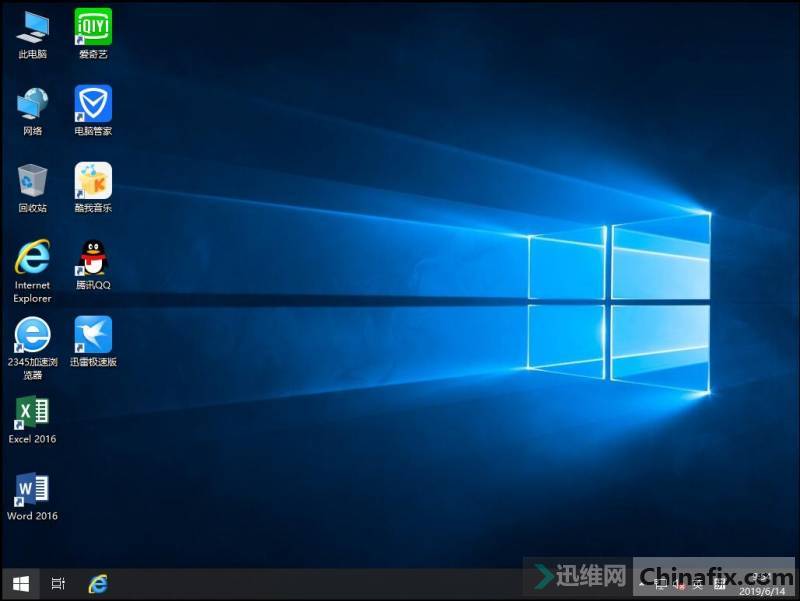Open the muted volume tray icon
800x601 pixels.
(679, 585)
